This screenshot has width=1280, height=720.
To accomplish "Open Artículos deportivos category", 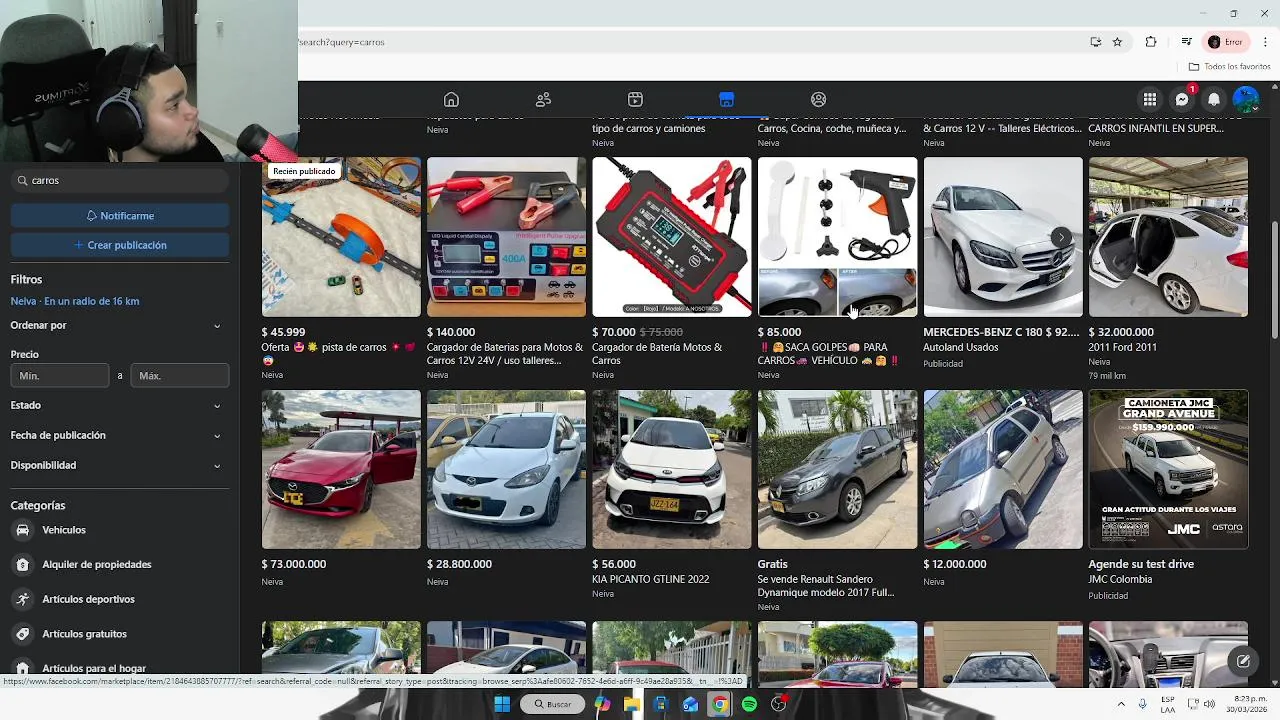I will click(119, 599).
